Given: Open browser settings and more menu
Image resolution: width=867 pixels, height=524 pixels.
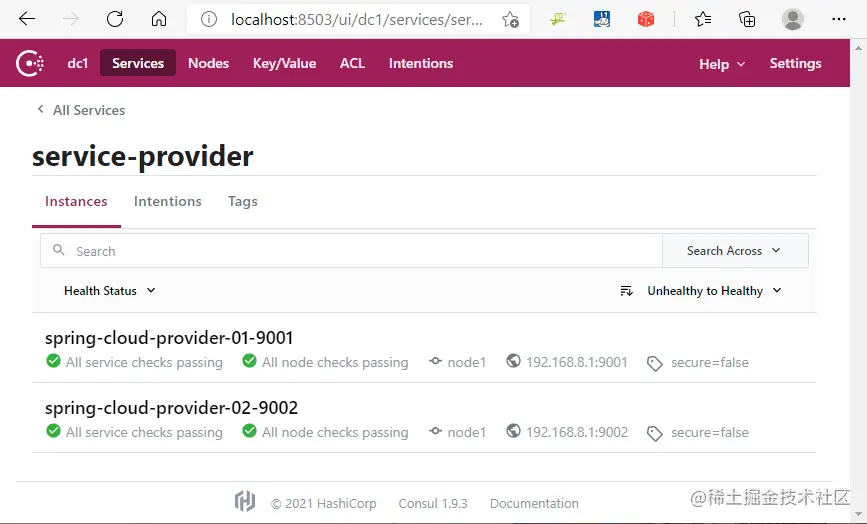Looking at the screenshot, I should pyautogui.click(x=839, y=19).
